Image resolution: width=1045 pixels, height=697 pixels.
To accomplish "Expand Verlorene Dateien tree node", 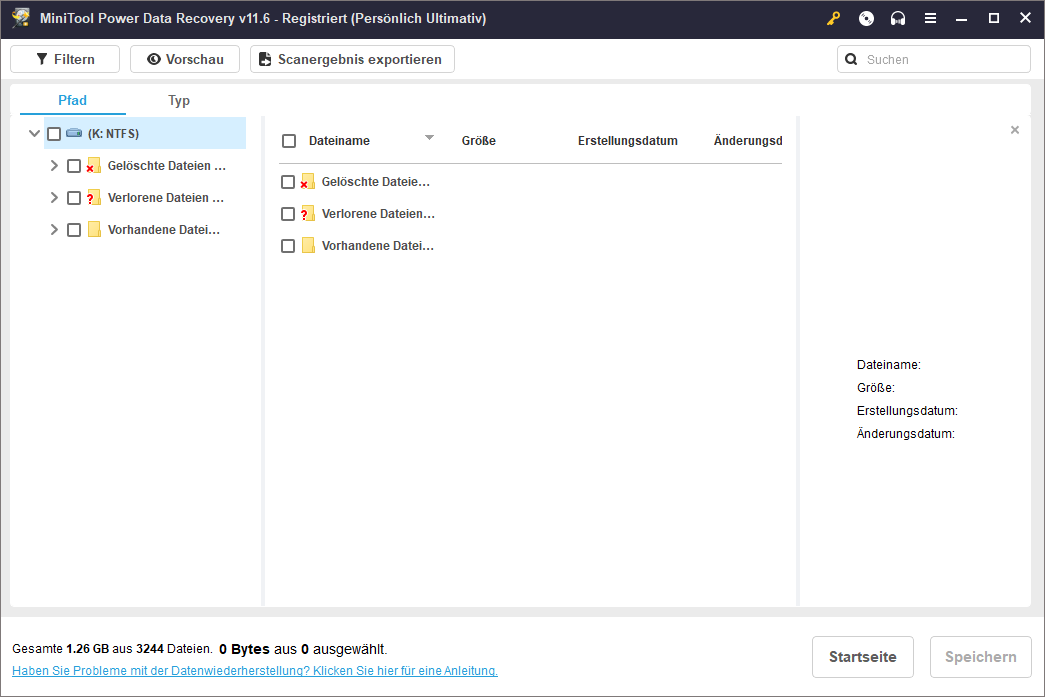I will (54, 198).
